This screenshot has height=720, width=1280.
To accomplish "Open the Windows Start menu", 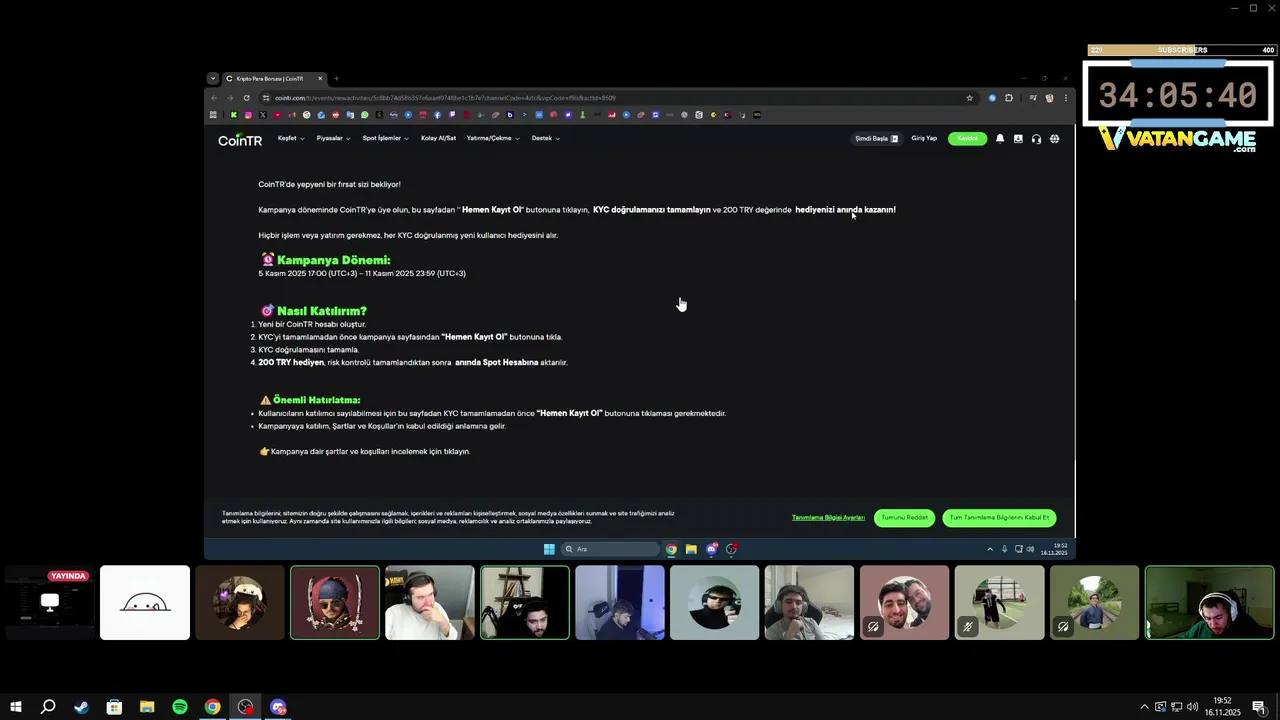I will (x=15, y=707).
